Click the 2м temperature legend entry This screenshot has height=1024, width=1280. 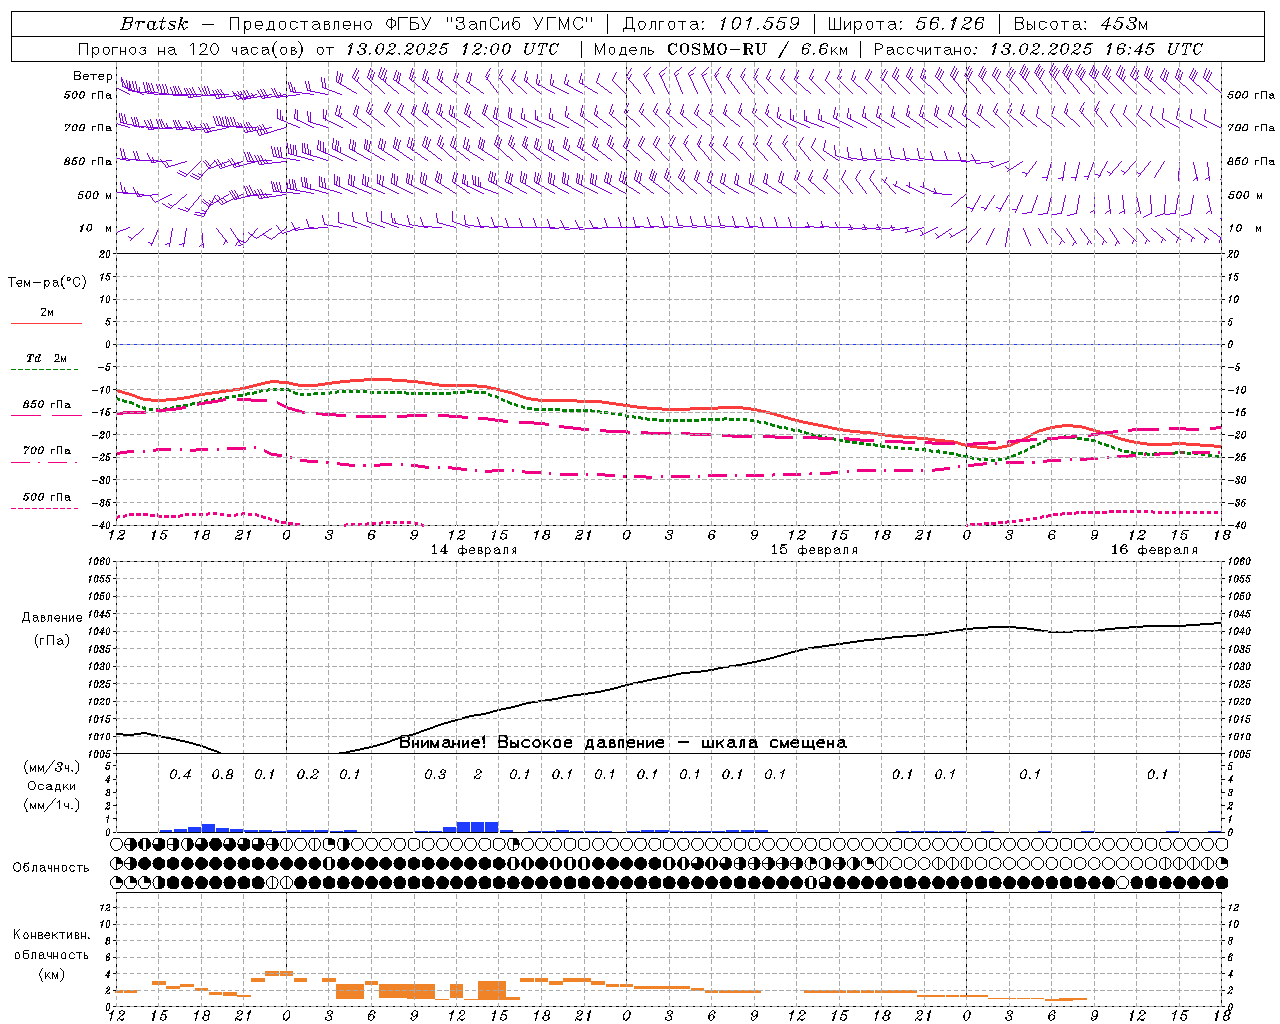tap(47, 312)
